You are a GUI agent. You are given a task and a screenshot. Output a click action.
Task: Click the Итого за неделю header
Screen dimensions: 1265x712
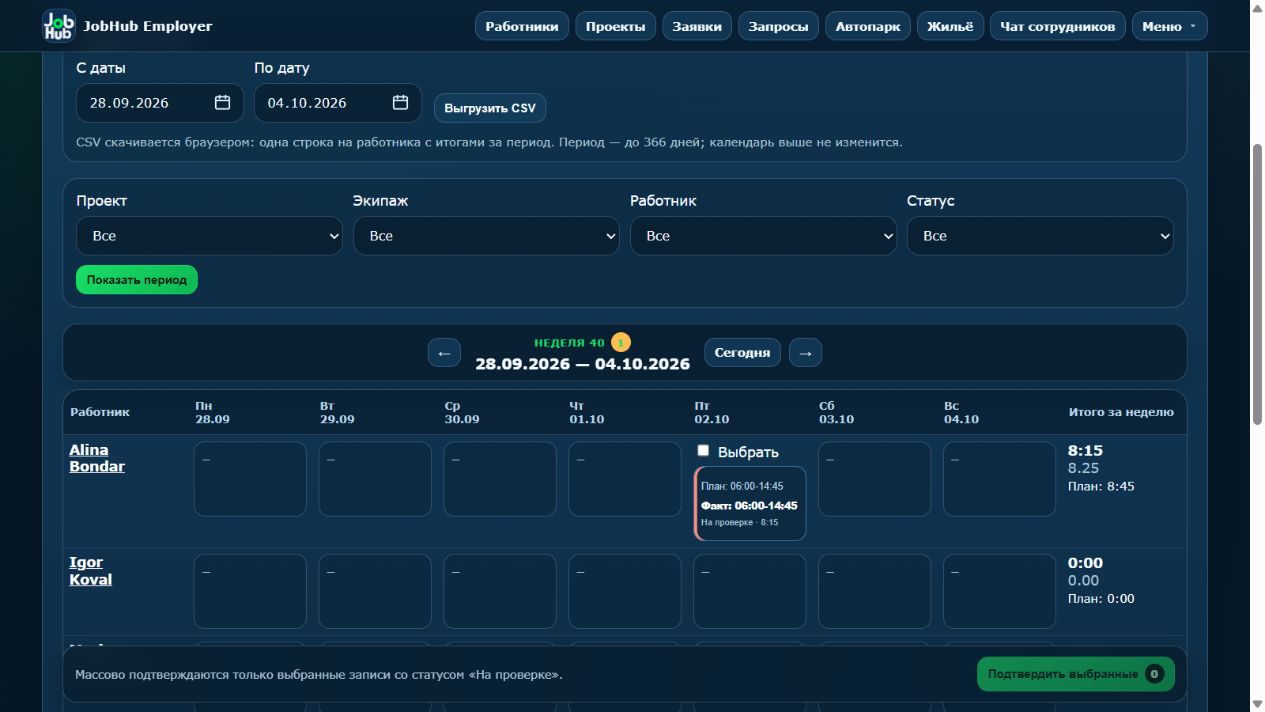pos(1121,412)
